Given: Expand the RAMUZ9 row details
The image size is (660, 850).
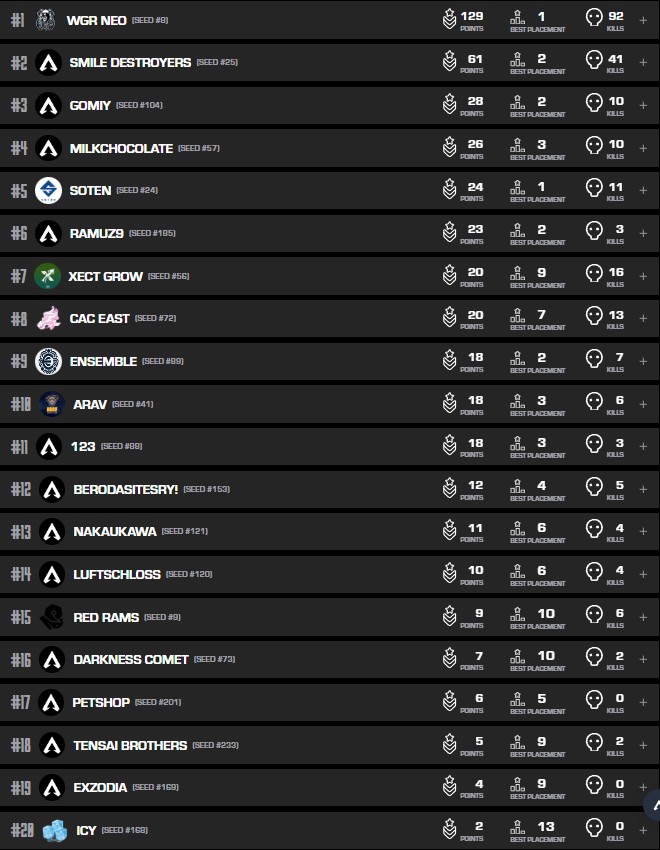Looking at the screenshot, I should (x=643, y=233).
